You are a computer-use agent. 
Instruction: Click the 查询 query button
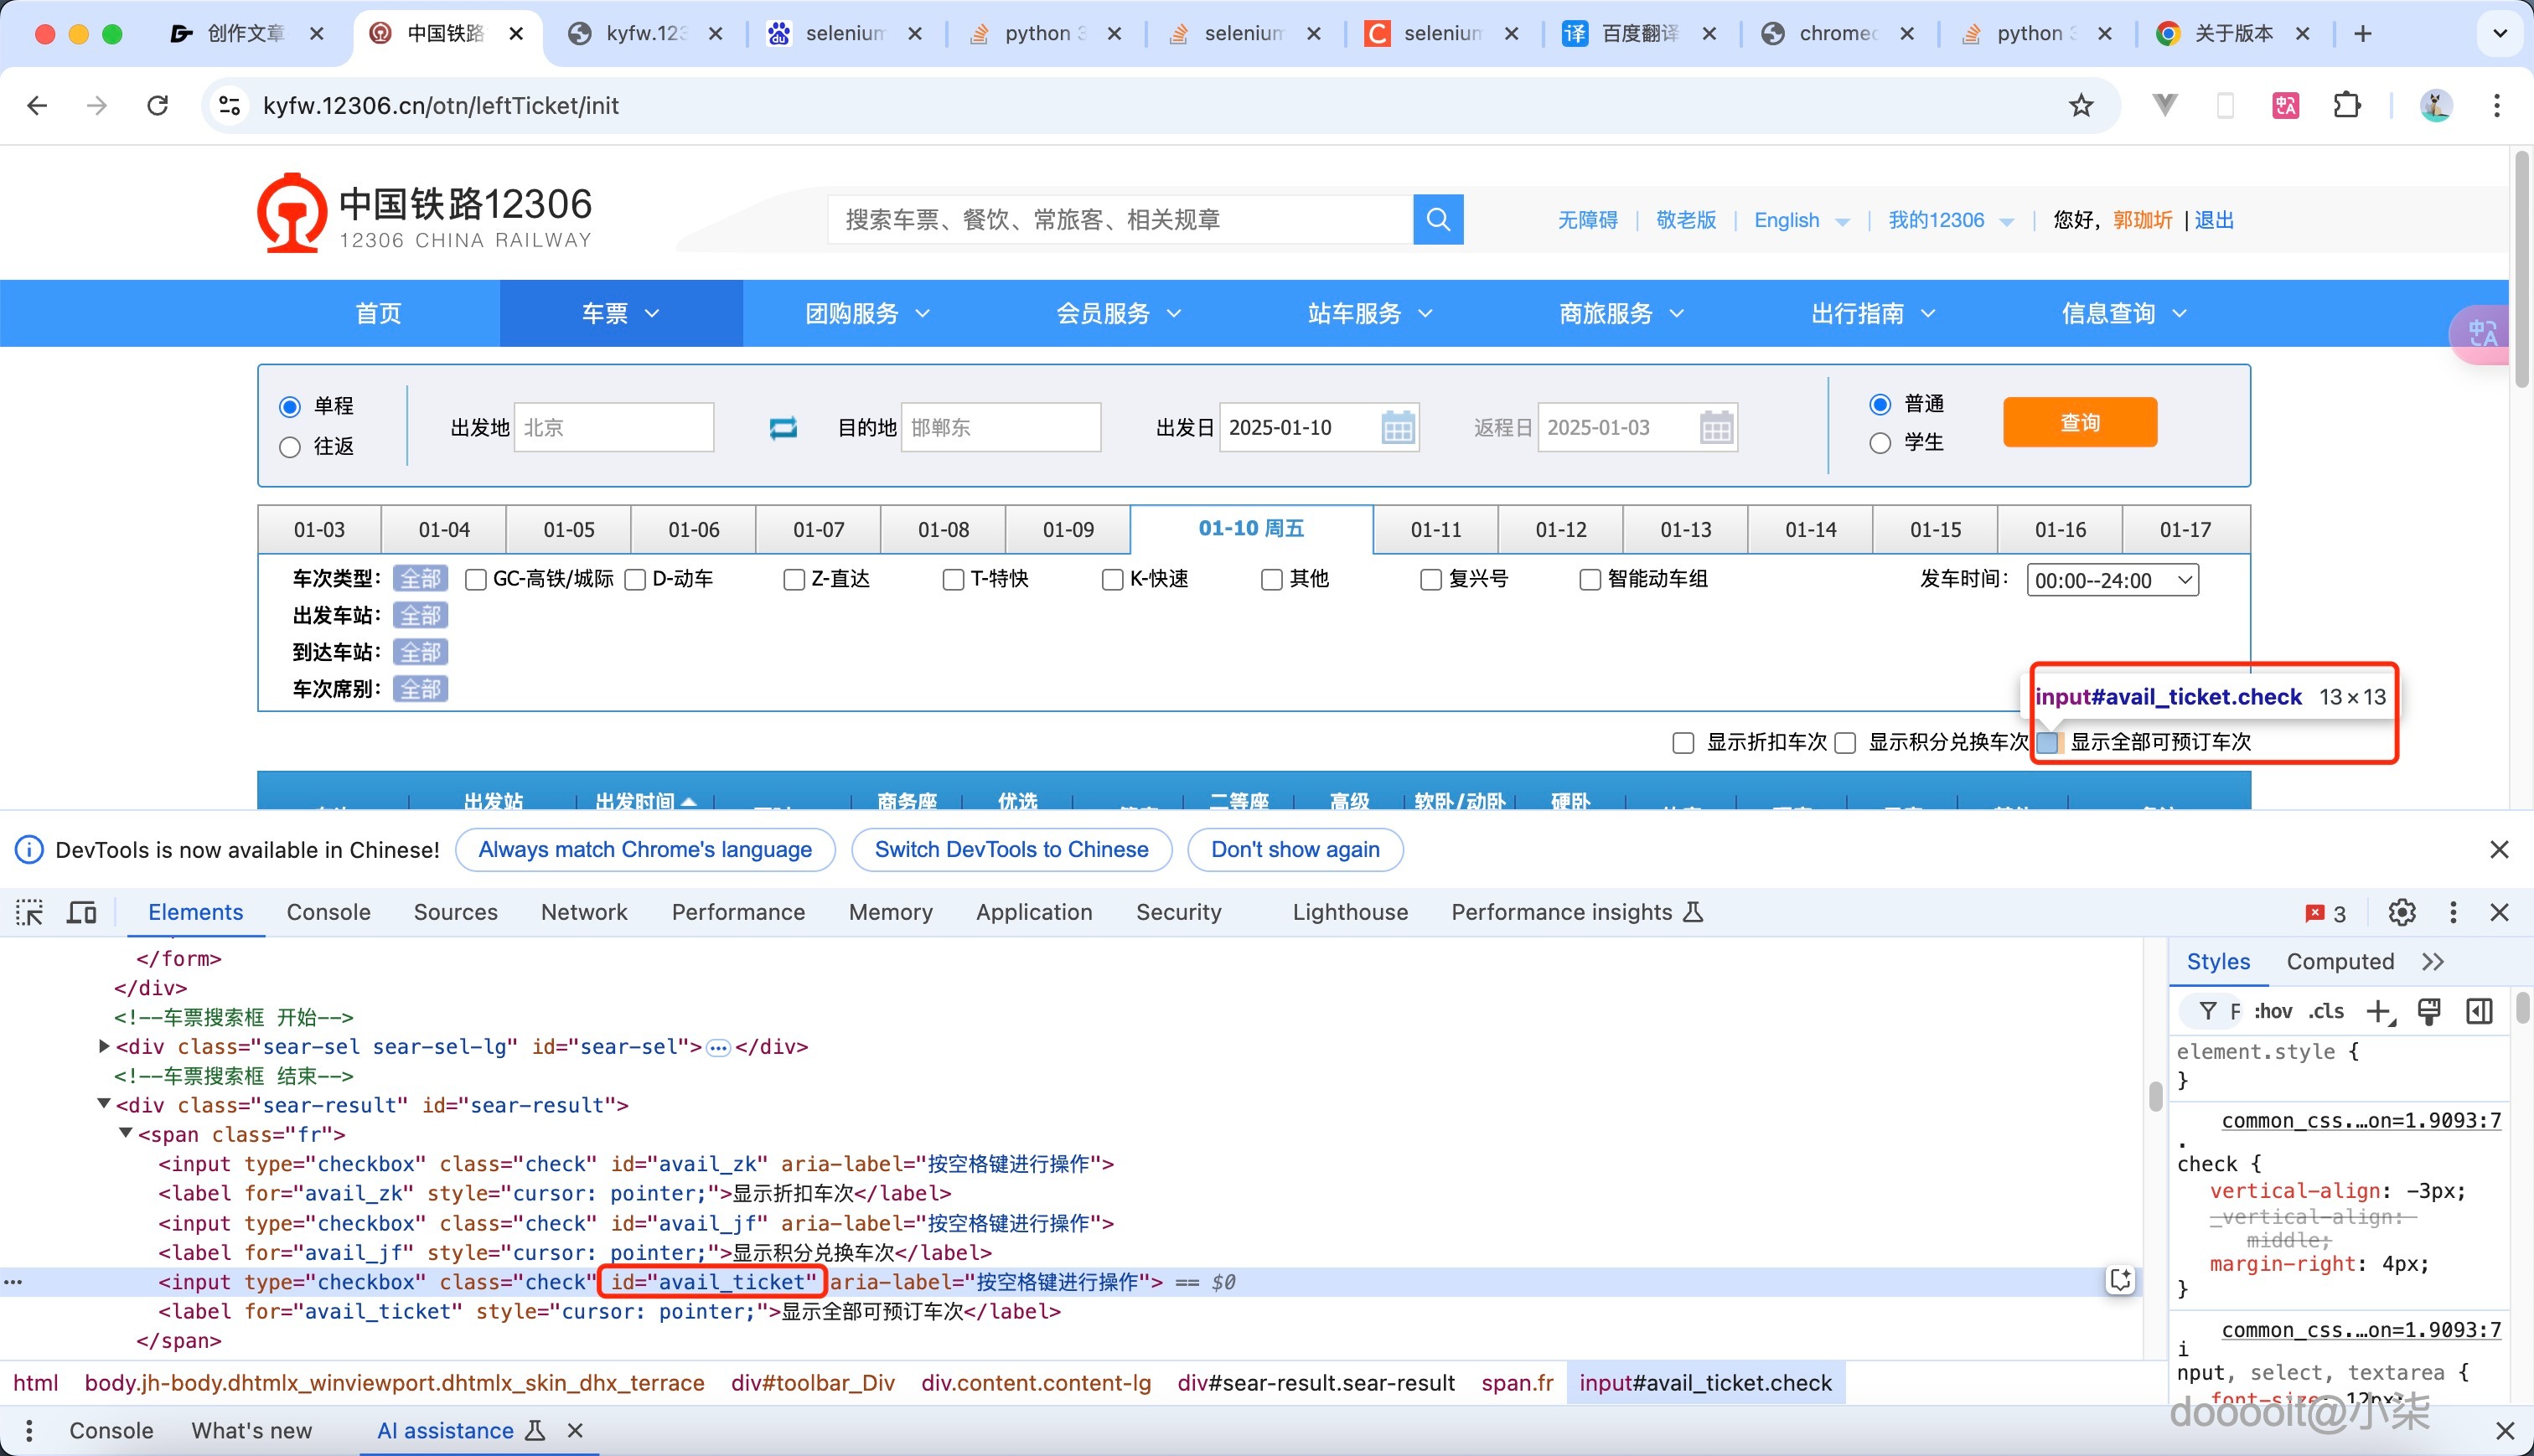pos(2079,422)
